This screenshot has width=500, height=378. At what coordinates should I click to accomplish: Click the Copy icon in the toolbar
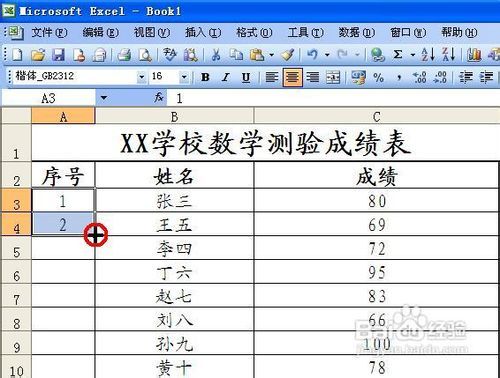coord(236,55)
